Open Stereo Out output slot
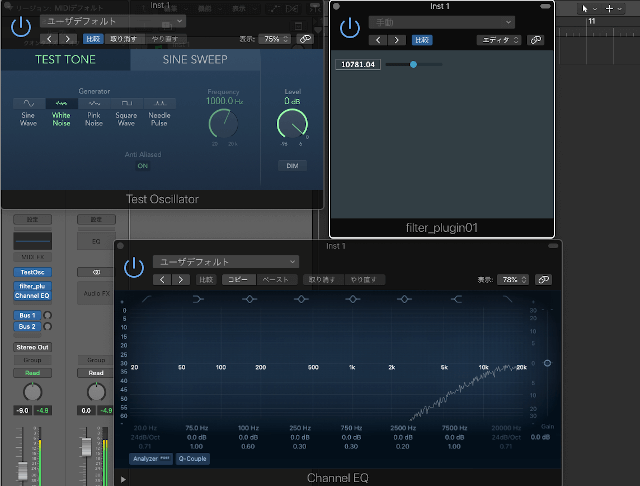Screen dimensions: 640x486 click(33, 347)
